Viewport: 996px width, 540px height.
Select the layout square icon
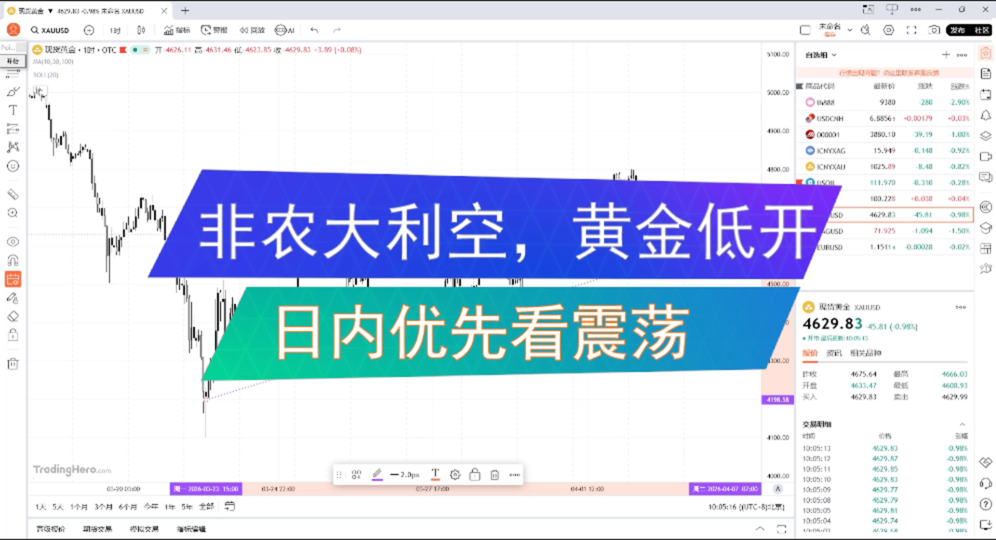click(x=805, y=30)
